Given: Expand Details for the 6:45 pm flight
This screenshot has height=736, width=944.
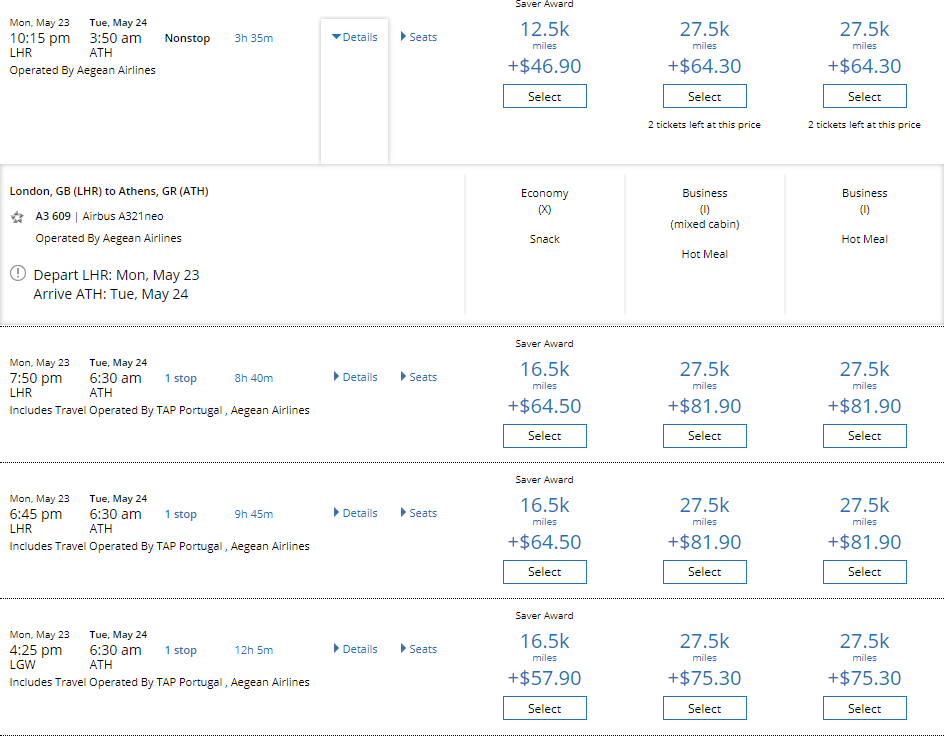Looking at the screenshot, I should 355,513.
